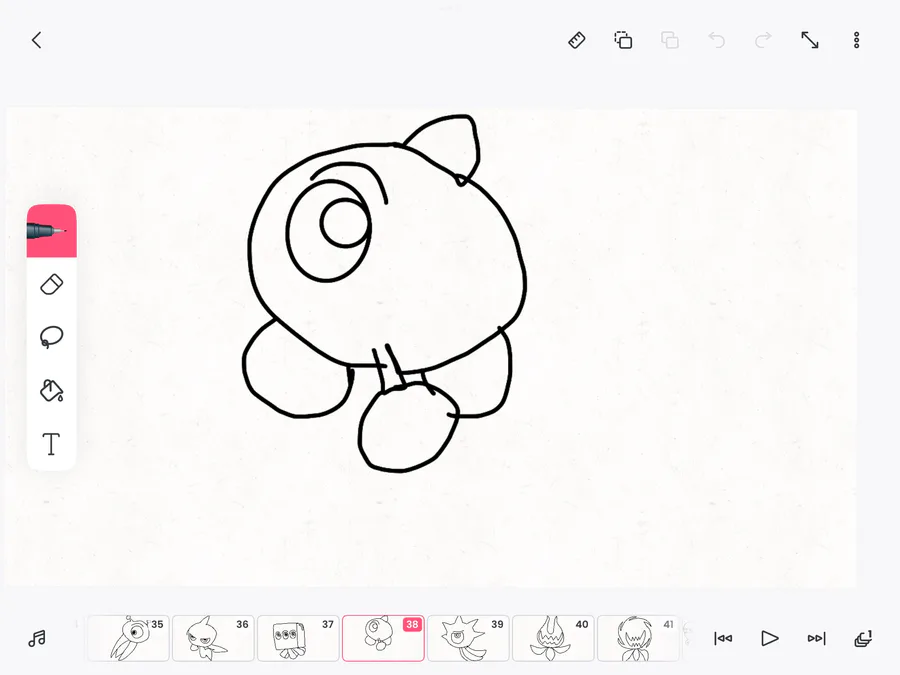900x675 pixels.
Task: Open the three-dot more options menu
Action: point(856,40)
